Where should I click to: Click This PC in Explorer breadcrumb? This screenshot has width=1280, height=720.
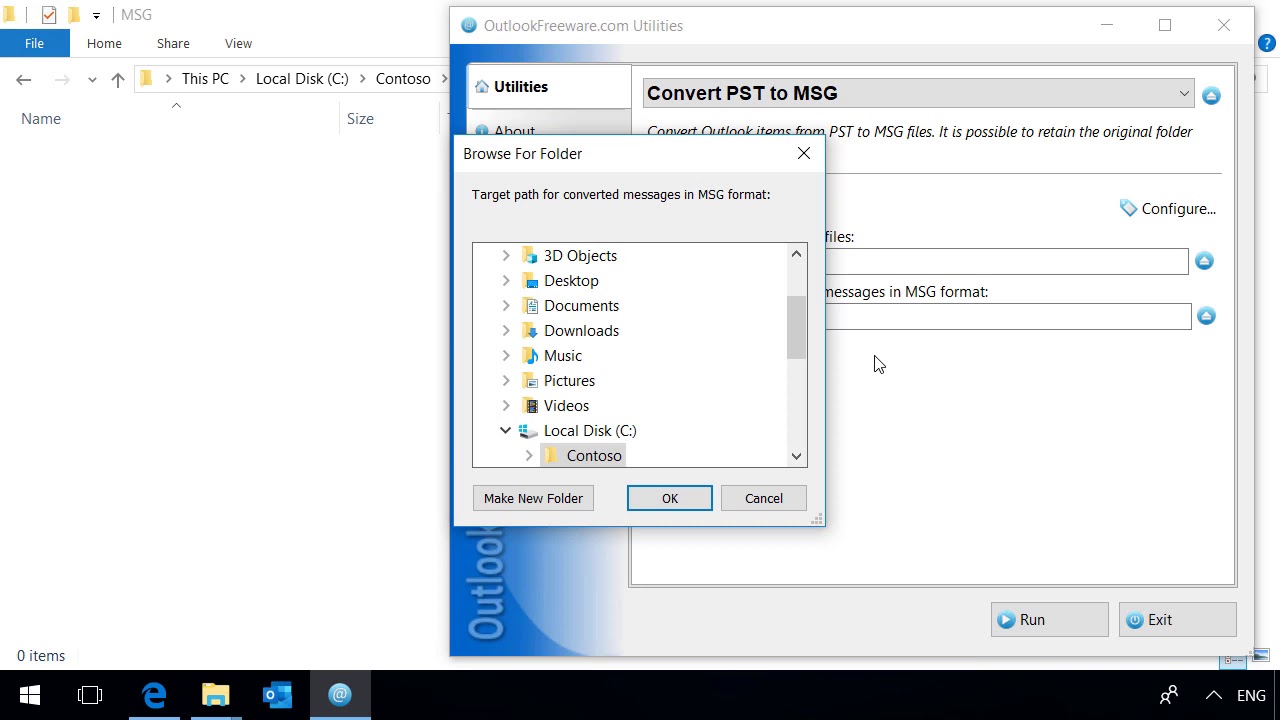click(x=205, y=79)
